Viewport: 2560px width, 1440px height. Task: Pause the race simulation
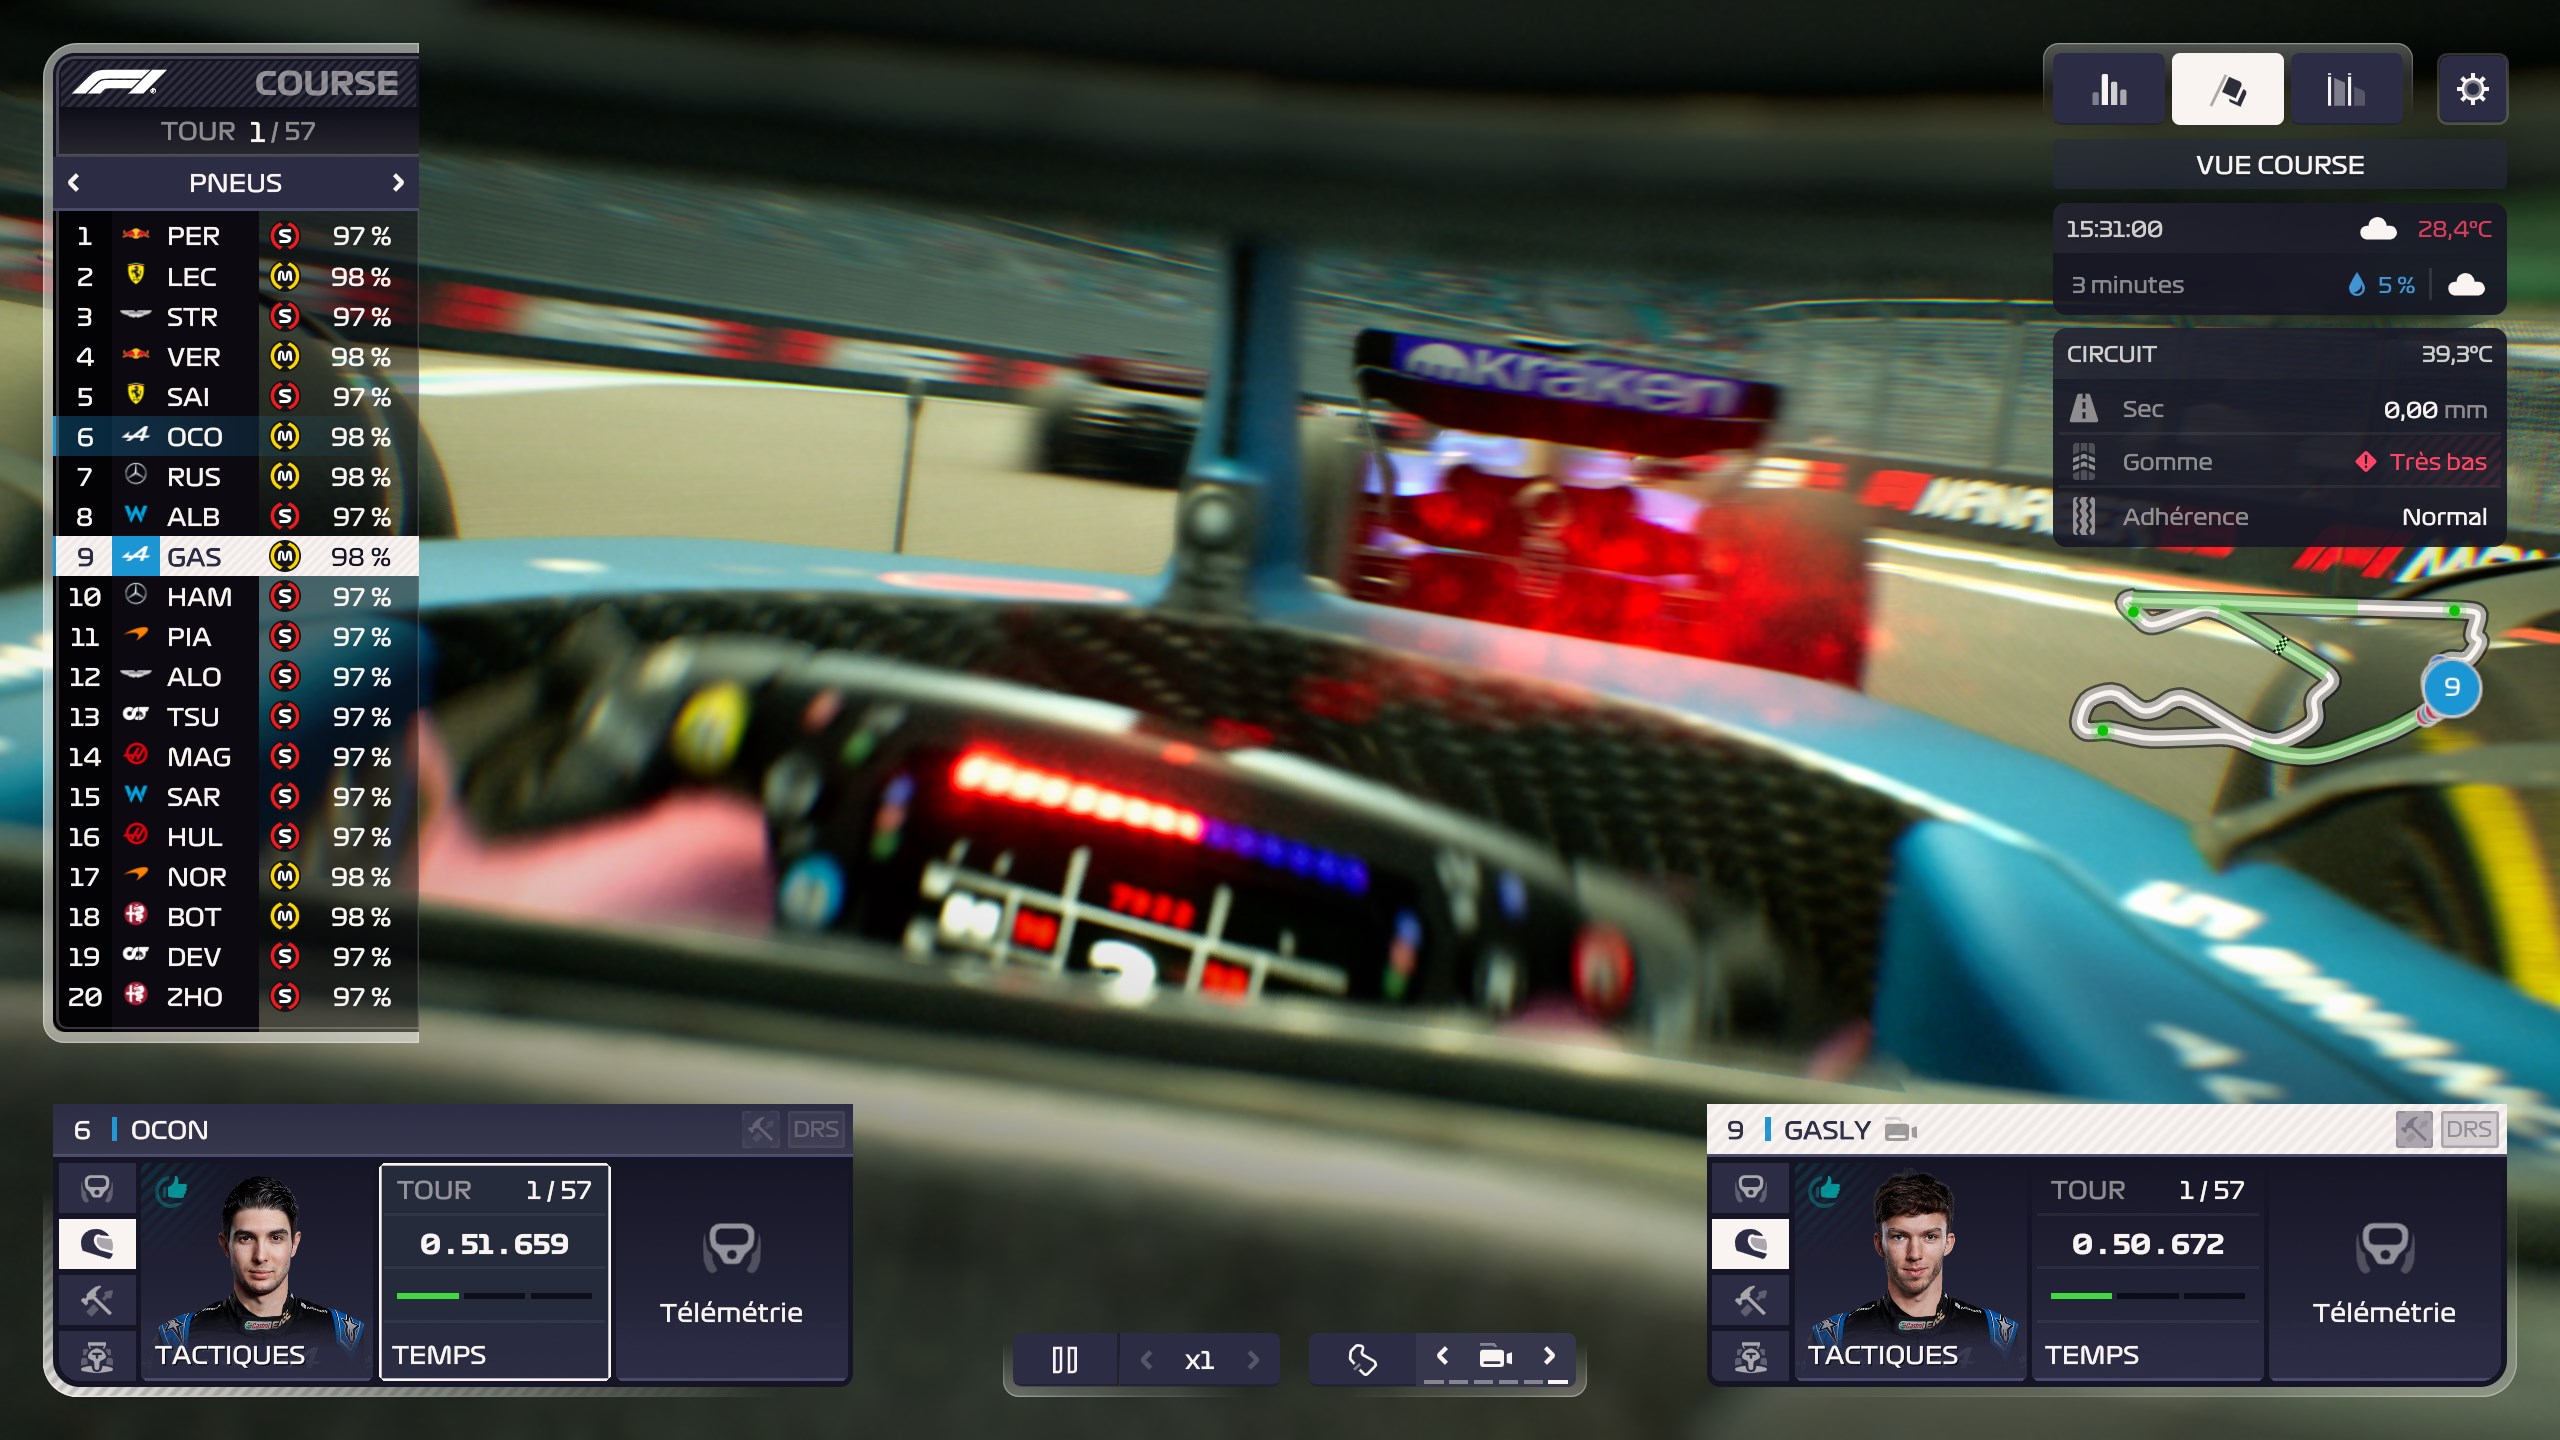coord(1064,1360)
